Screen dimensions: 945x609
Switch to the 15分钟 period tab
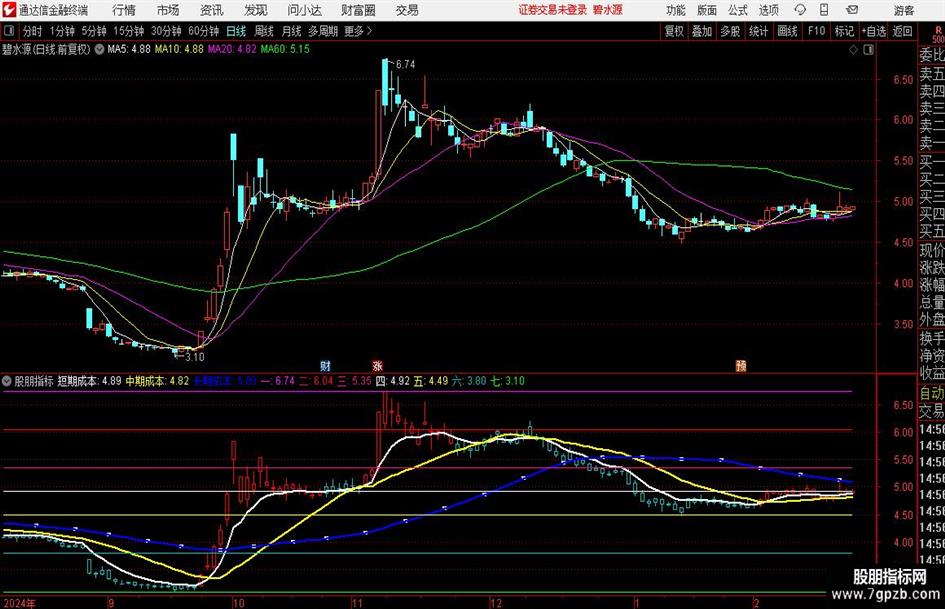coord(128,31)
